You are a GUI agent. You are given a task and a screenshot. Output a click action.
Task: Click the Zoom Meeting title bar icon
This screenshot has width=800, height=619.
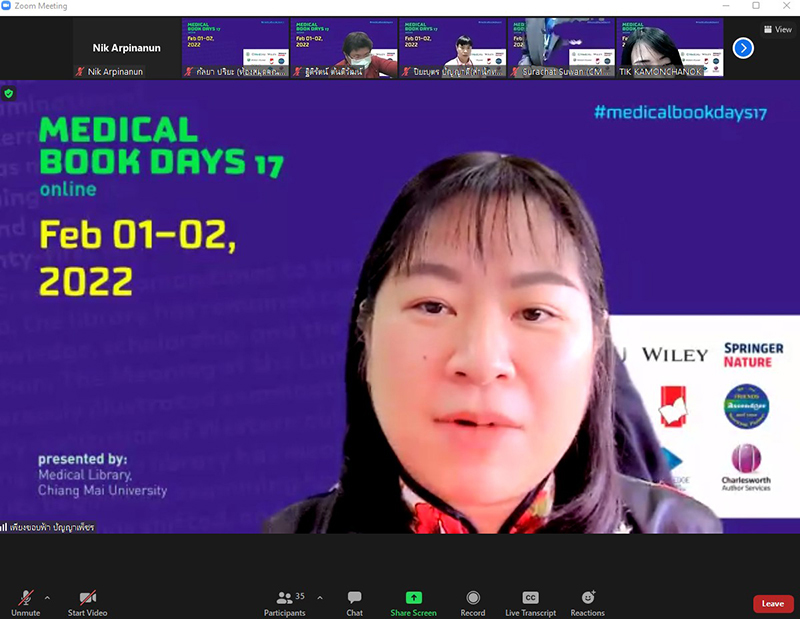pyautogui.click(x=8, y=7)
